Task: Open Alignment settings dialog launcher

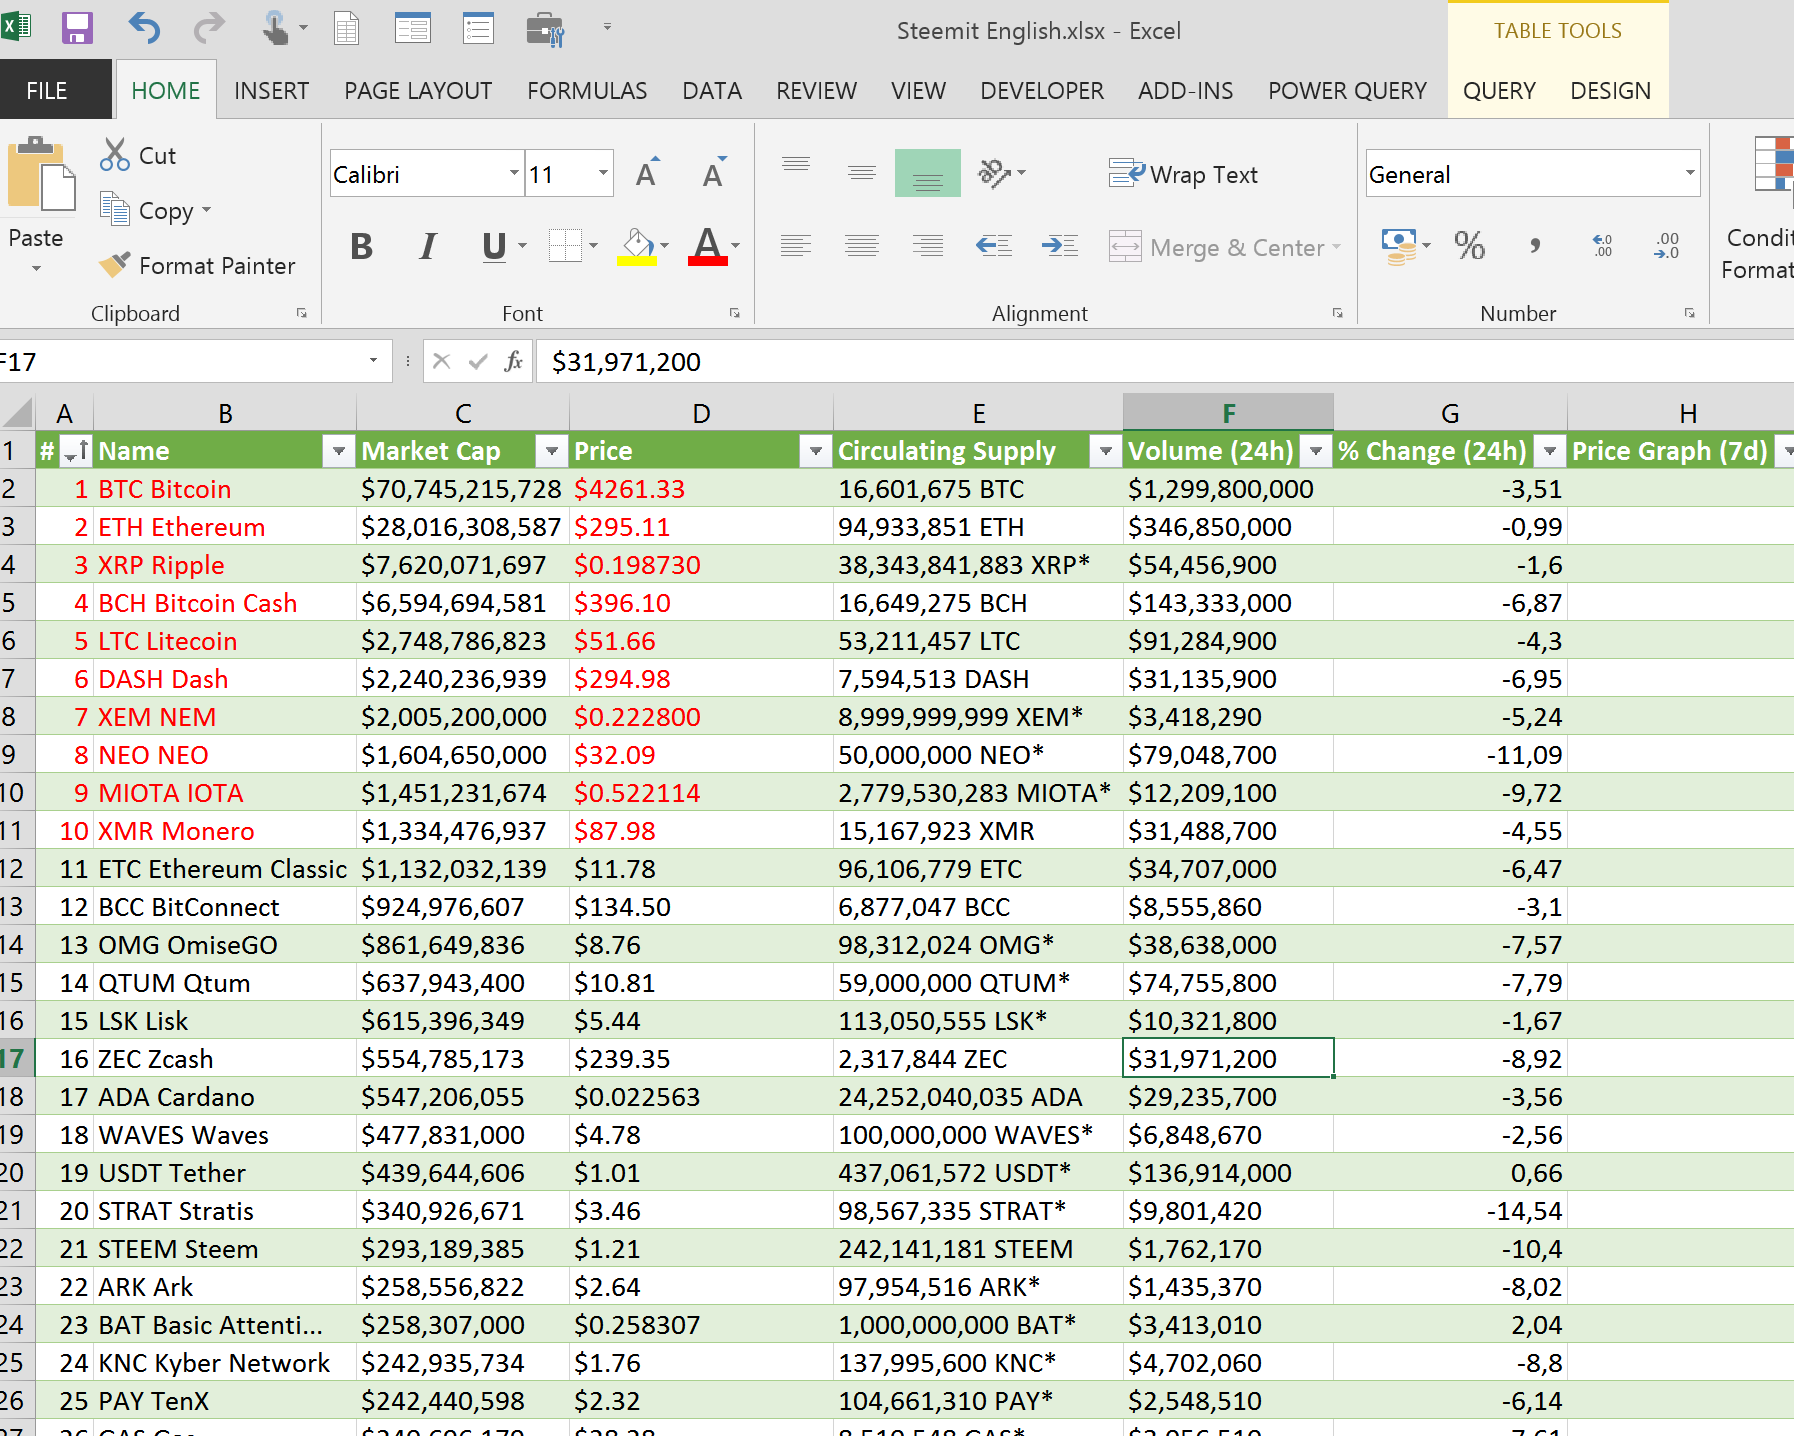Action: pos(1338,313)
